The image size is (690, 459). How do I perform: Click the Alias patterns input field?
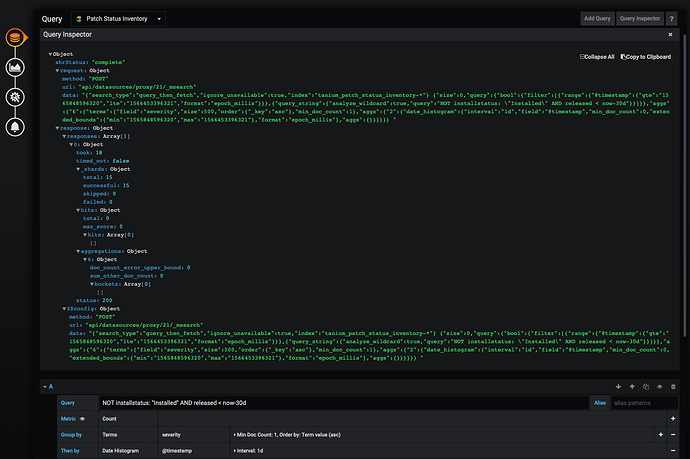point(632,401)
